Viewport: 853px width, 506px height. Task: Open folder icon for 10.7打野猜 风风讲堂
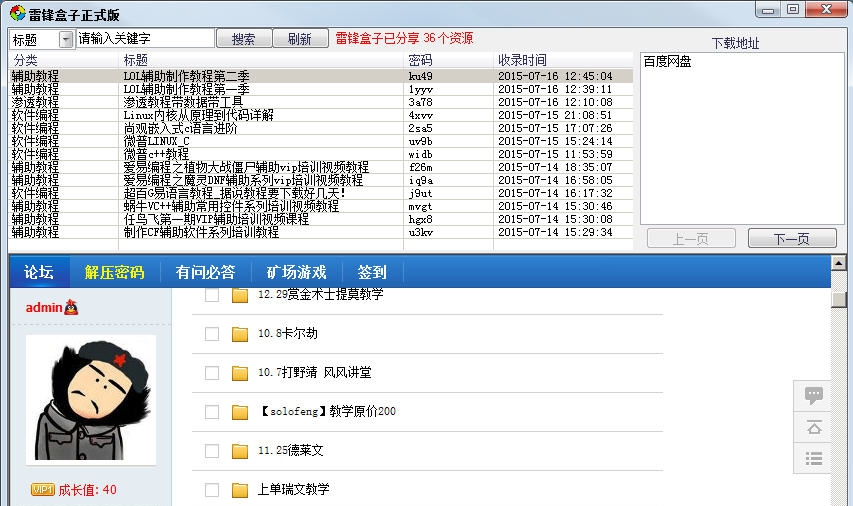pyautogui.click(x=240, y=373)
